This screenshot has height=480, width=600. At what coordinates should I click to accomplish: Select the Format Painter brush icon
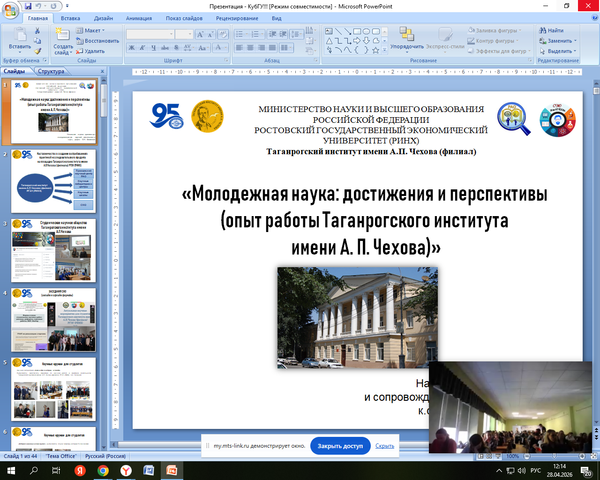coord(37,50)
